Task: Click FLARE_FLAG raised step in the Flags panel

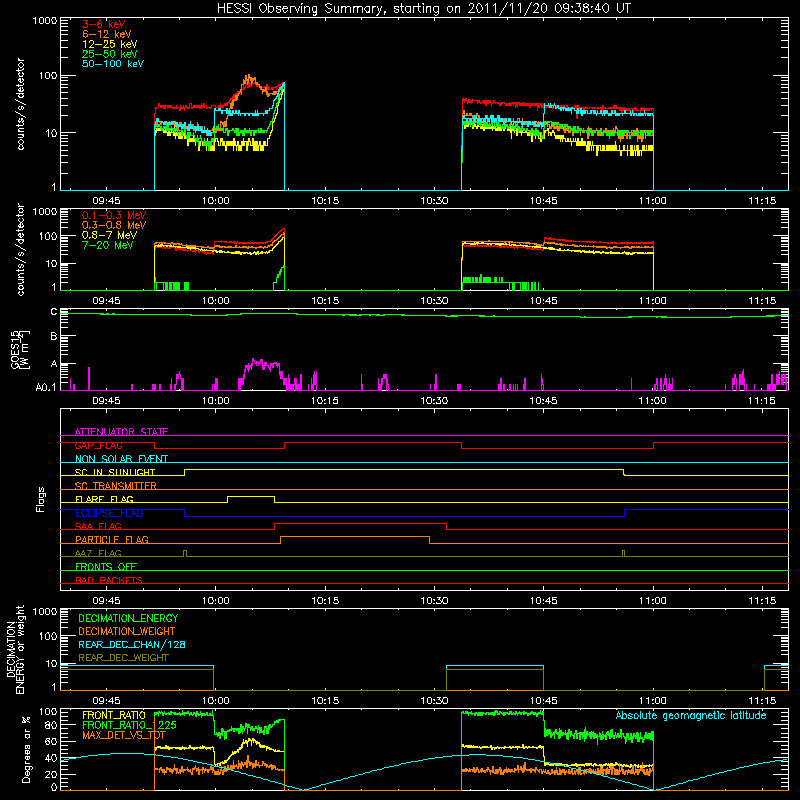Action: pos(251,496)
